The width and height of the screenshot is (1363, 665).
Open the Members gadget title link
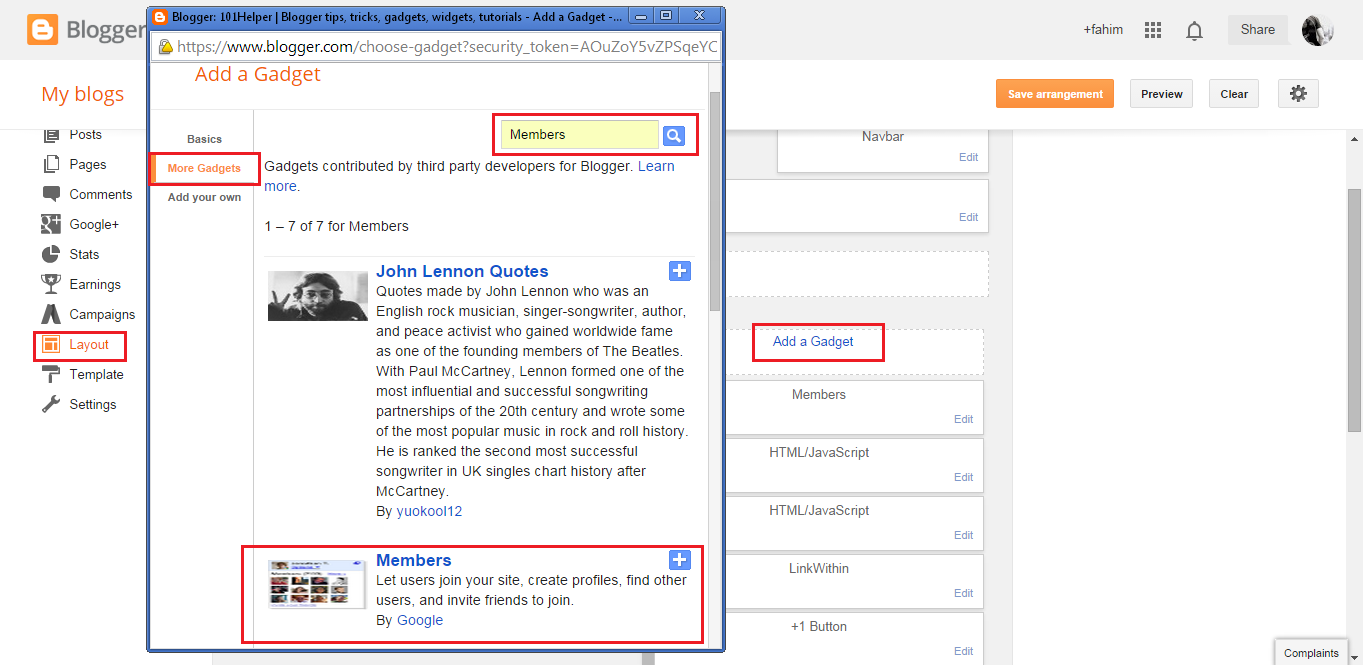[x=413, y=560]
